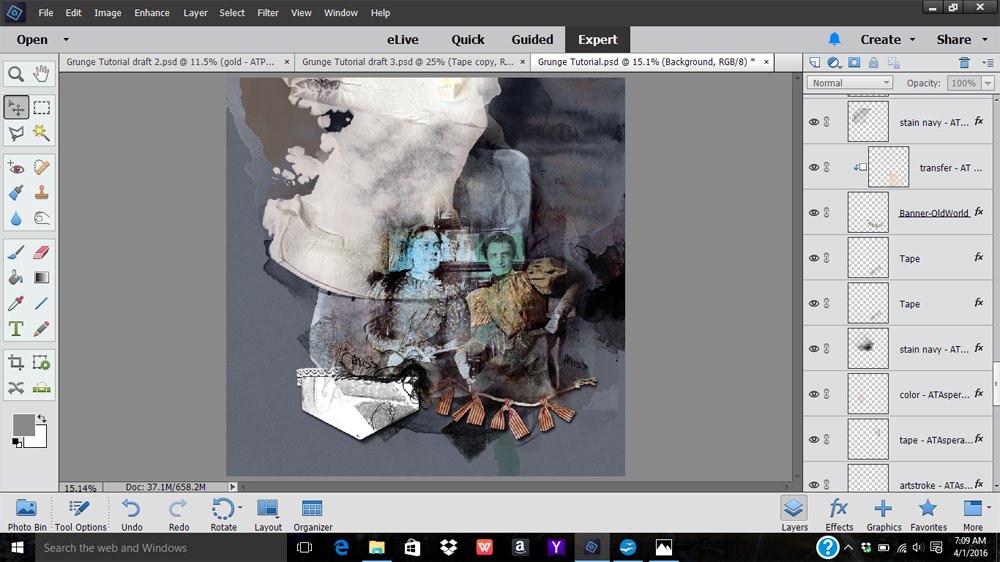Screen dimensions: 1000x562
Task: Click the notifications bell icon
Action: (x=834, y=39)
